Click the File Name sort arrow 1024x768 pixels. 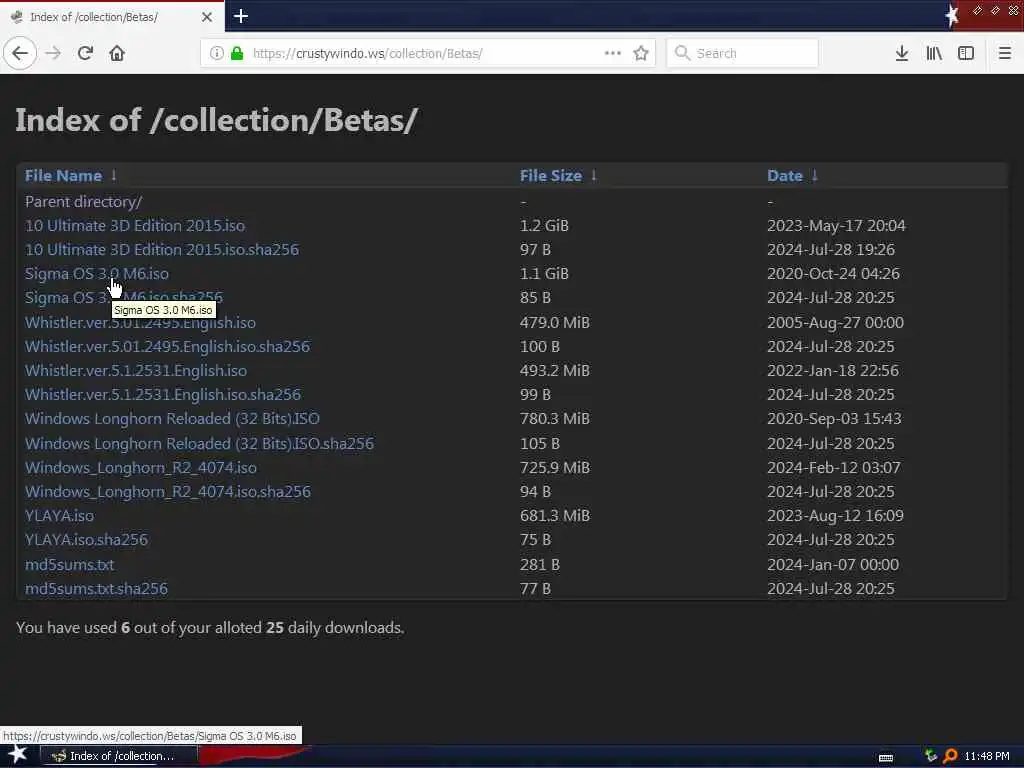point(114,175)
